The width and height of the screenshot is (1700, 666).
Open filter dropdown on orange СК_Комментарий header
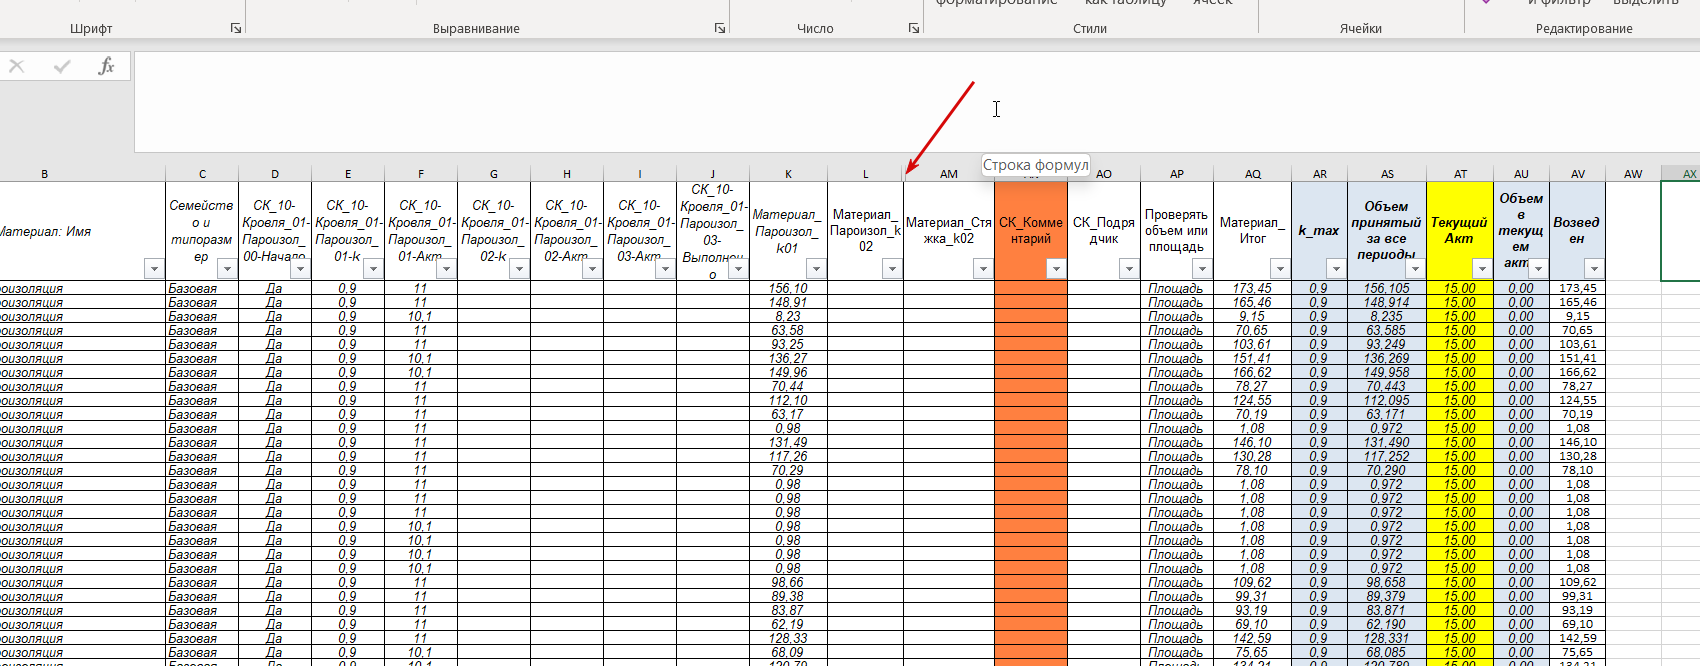pyautogui.click(x=1056, y=269)
